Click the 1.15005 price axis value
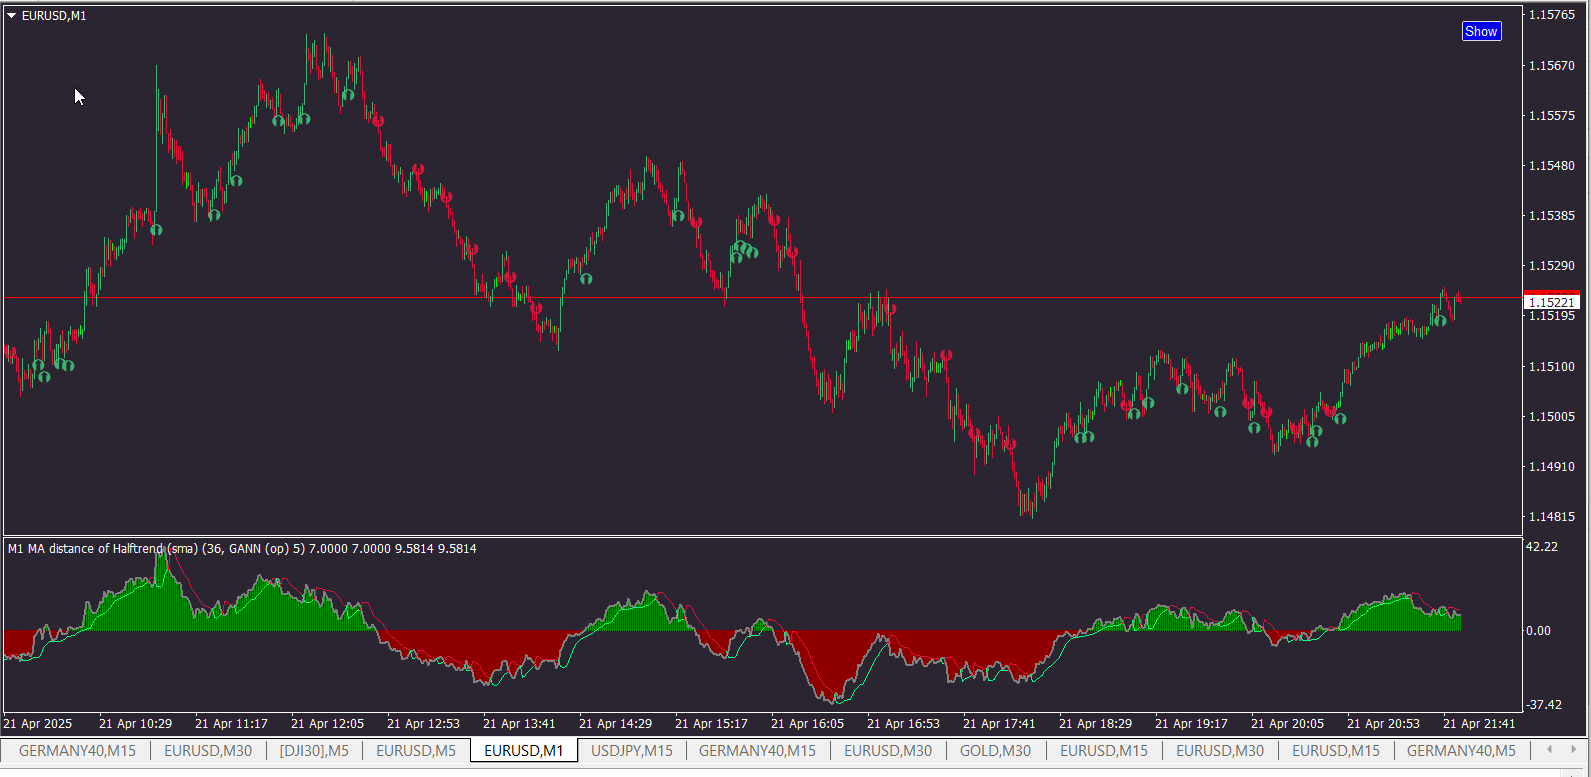This screenshot has height=777, width=1591. tap(1552, 416)
